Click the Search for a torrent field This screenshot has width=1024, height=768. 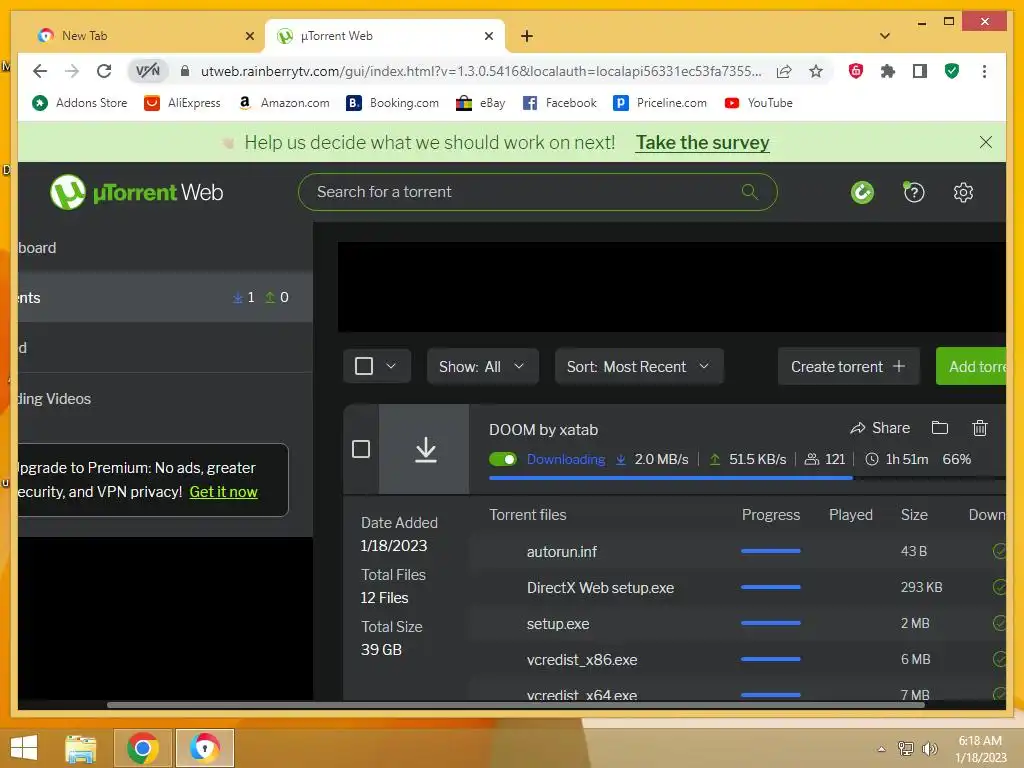tap(537, 191)
